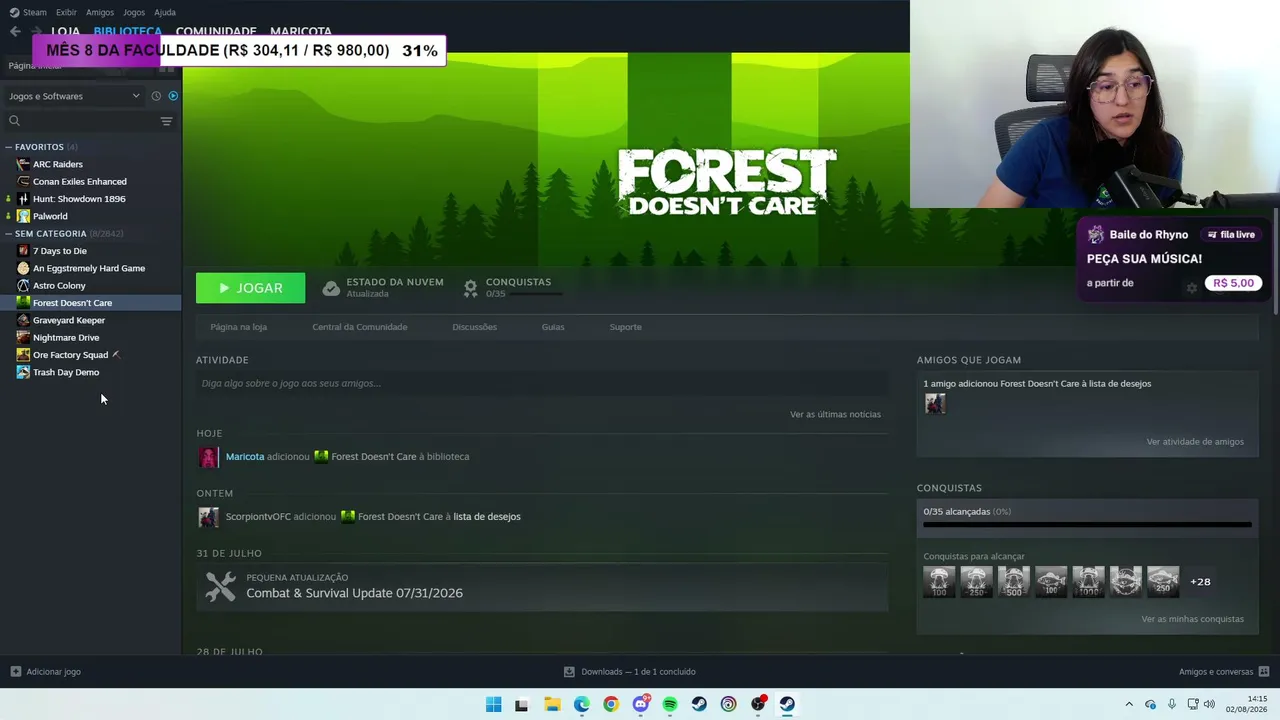Open the Conquistas 0/35 label
The height and width of the screenshot is (720, 1280).
pyautogui.click(x=518, y=287)
